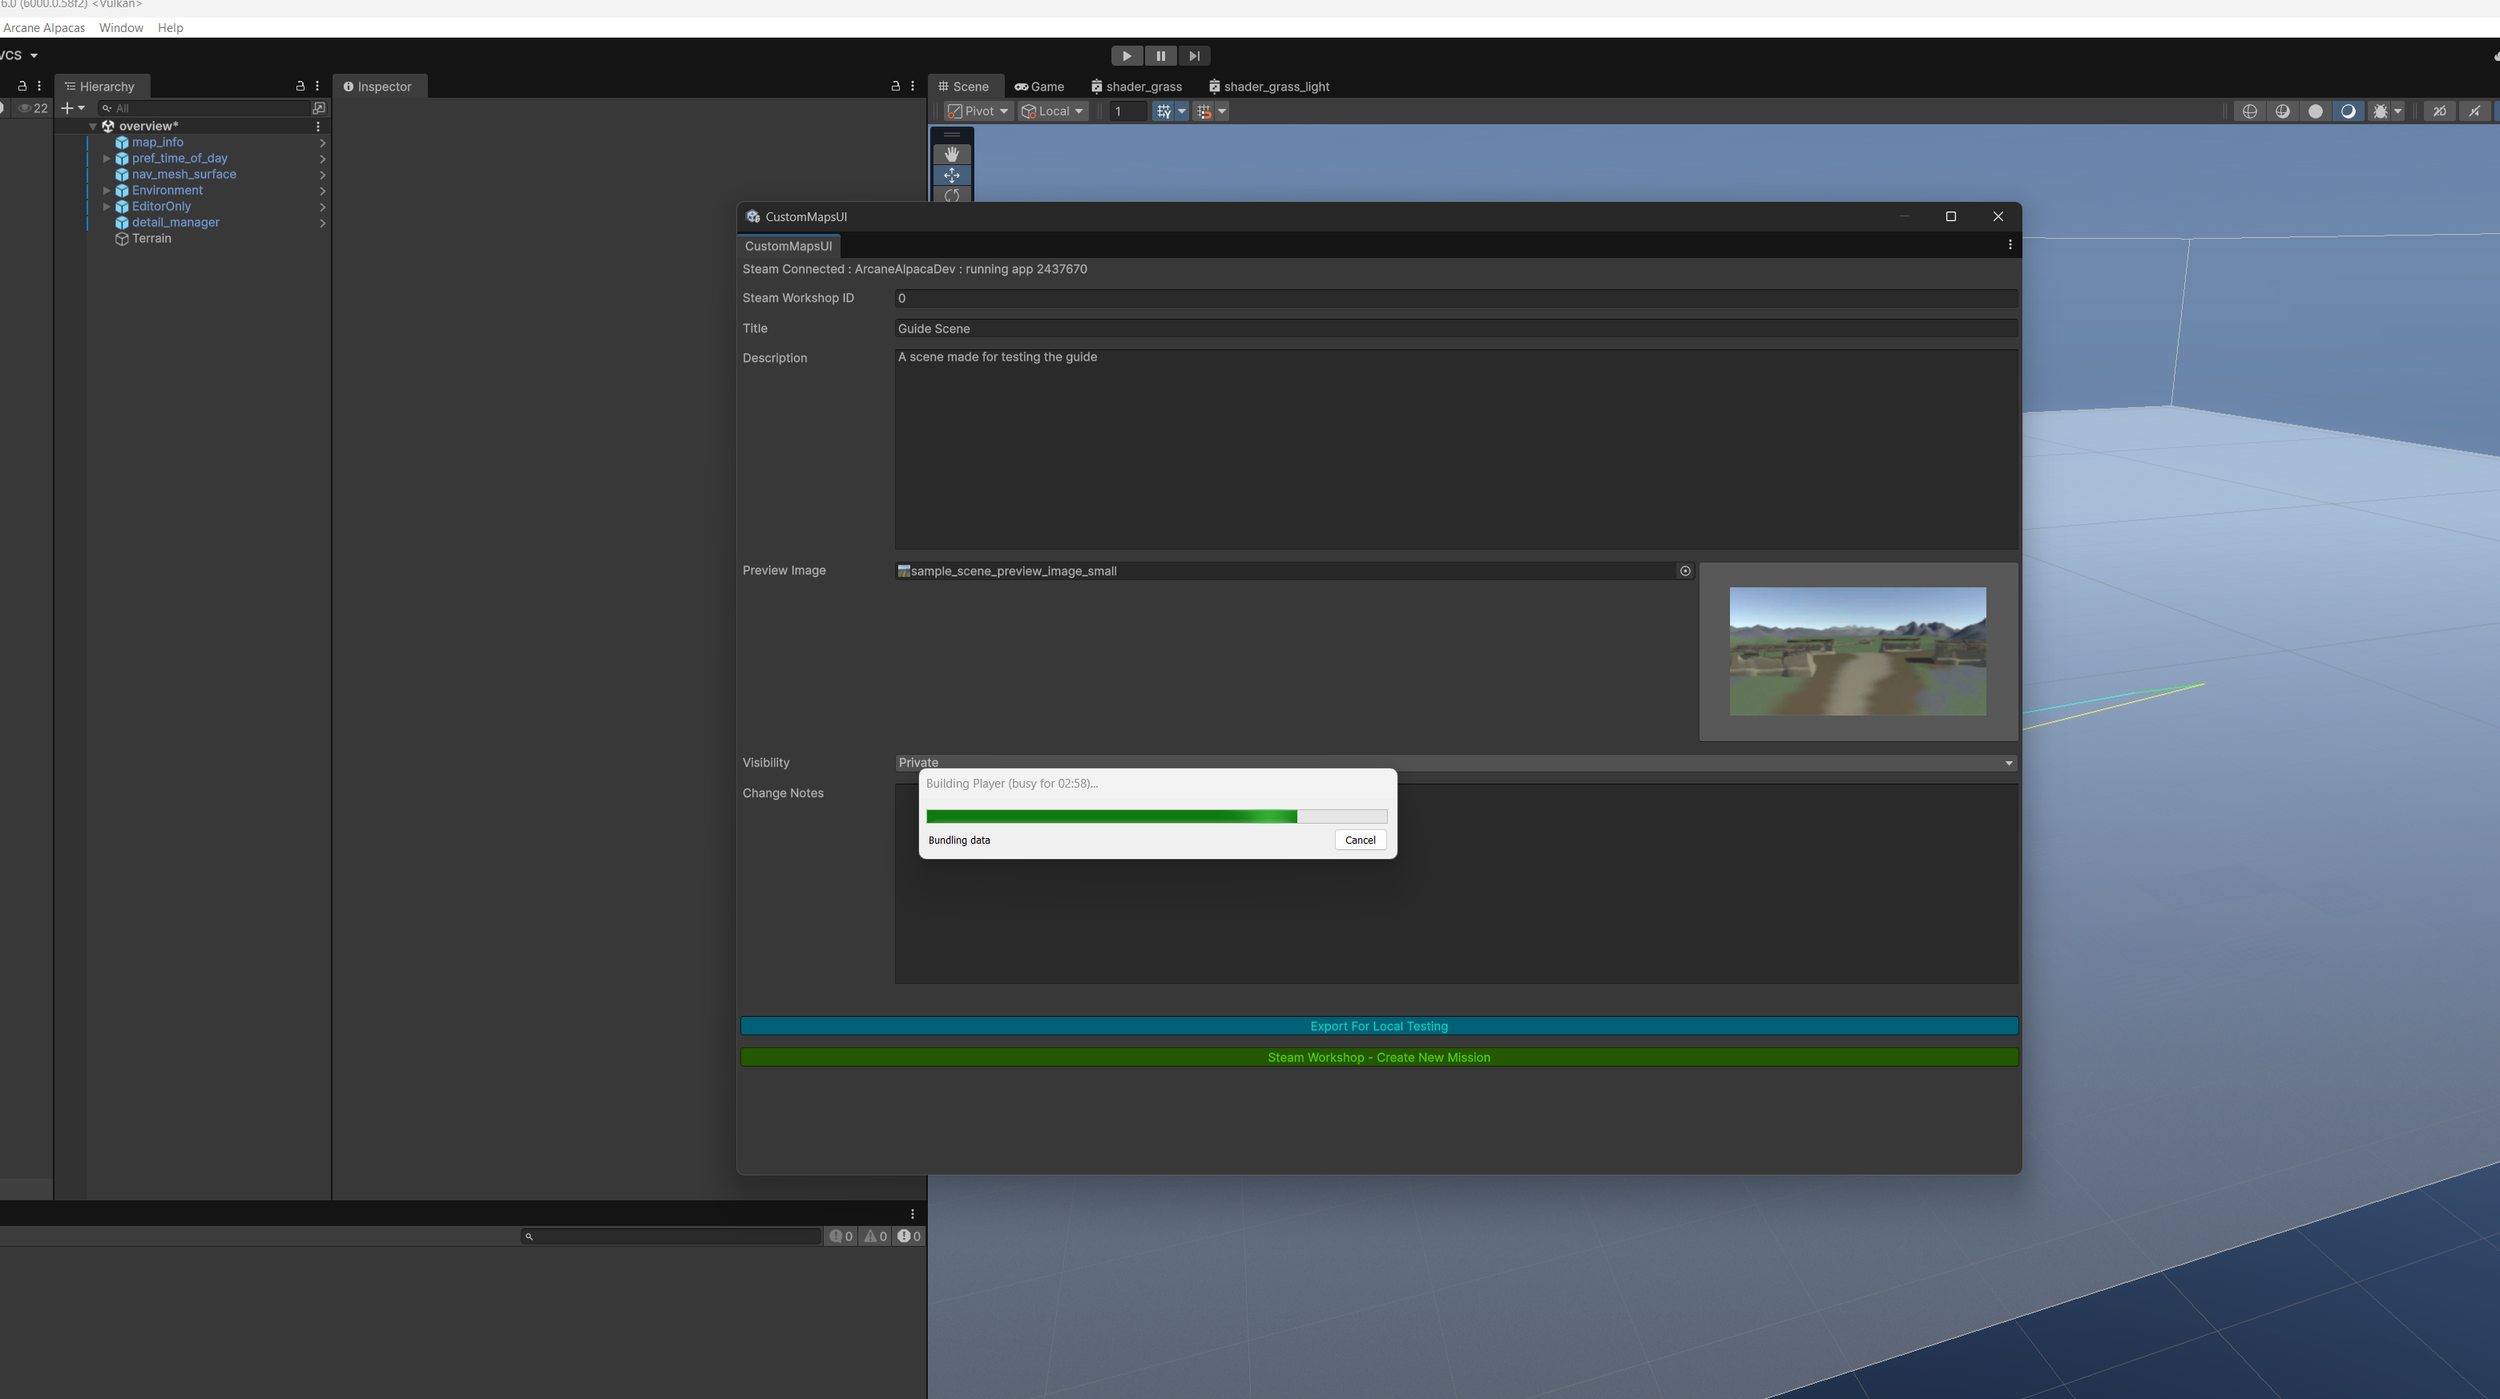Image resolution: width=2500 pixels, height=1399 pixels.
Task: Select the Hand view tool
Action: pos(951,154)
